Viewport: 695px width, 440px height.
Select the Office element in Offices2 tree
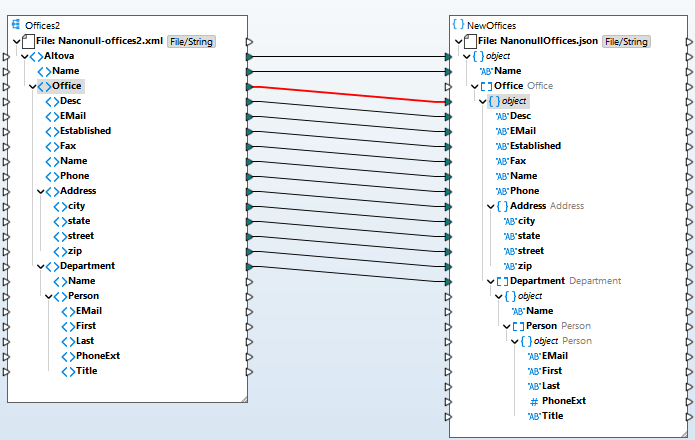(x=67, y=87)
